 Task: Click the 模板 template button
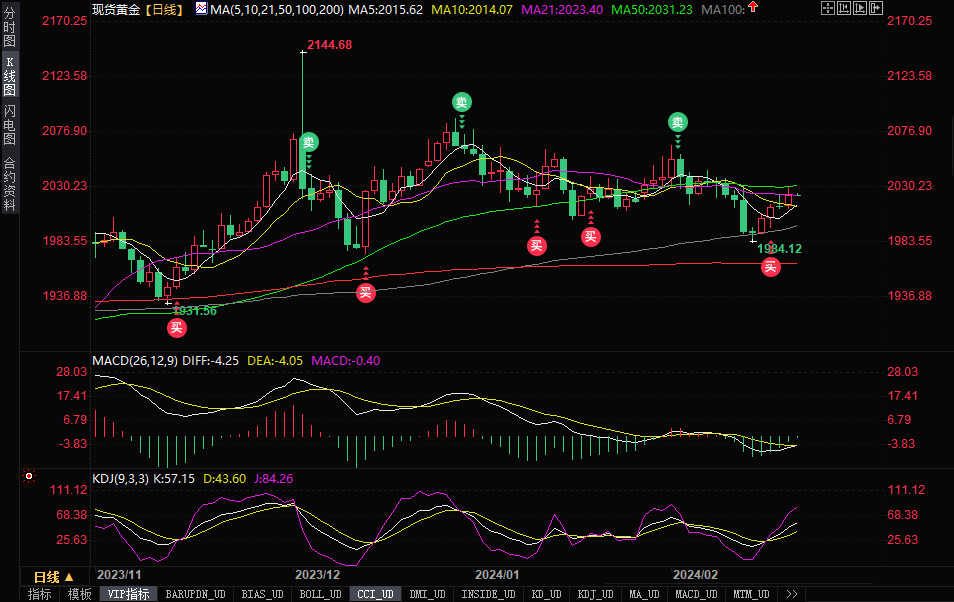click(x=80, y=594)
